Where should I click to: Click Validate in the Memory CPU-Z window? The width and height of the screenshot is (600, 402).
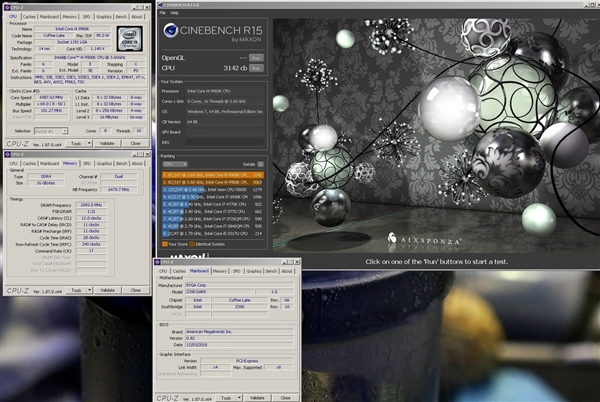click(106, 289)
